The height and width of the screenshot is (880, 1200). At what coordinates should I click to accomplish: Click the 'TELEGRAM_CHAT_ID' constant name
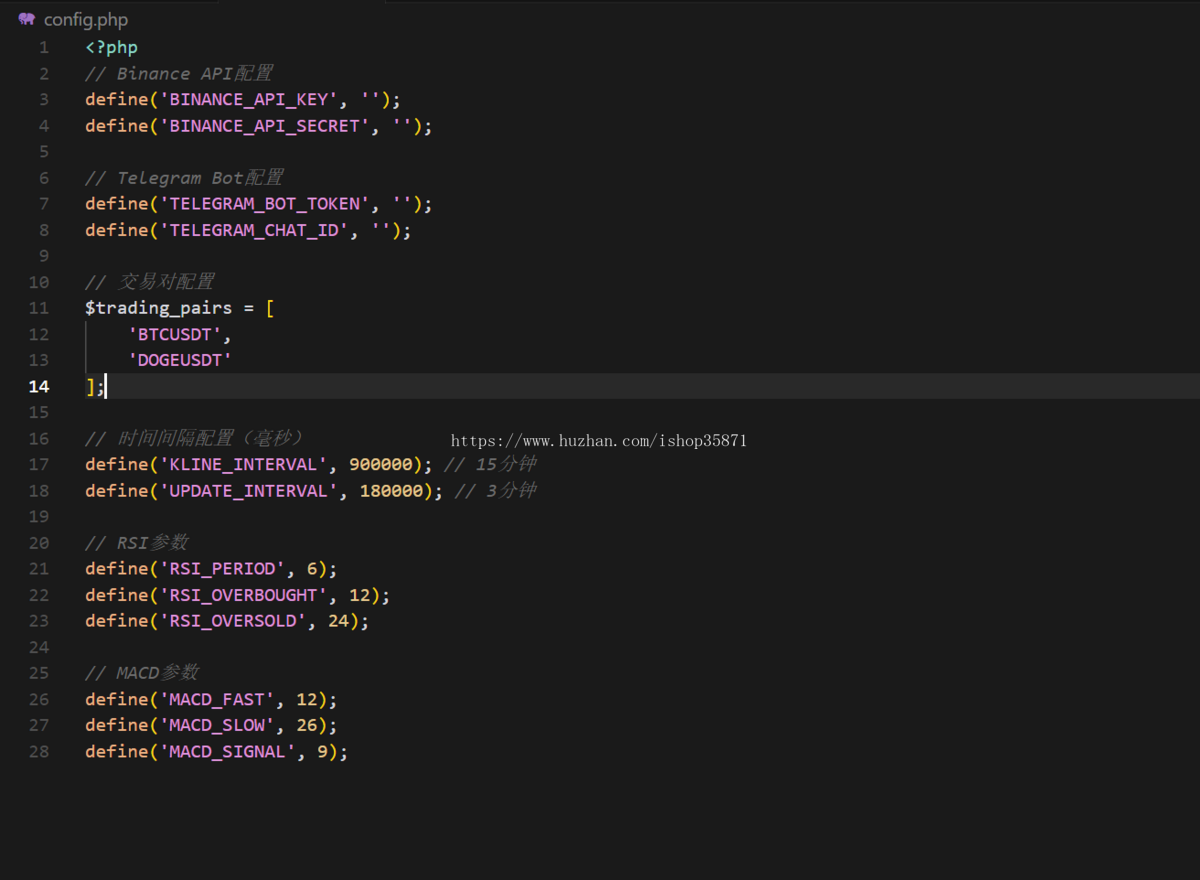click(x=255, y=230)
